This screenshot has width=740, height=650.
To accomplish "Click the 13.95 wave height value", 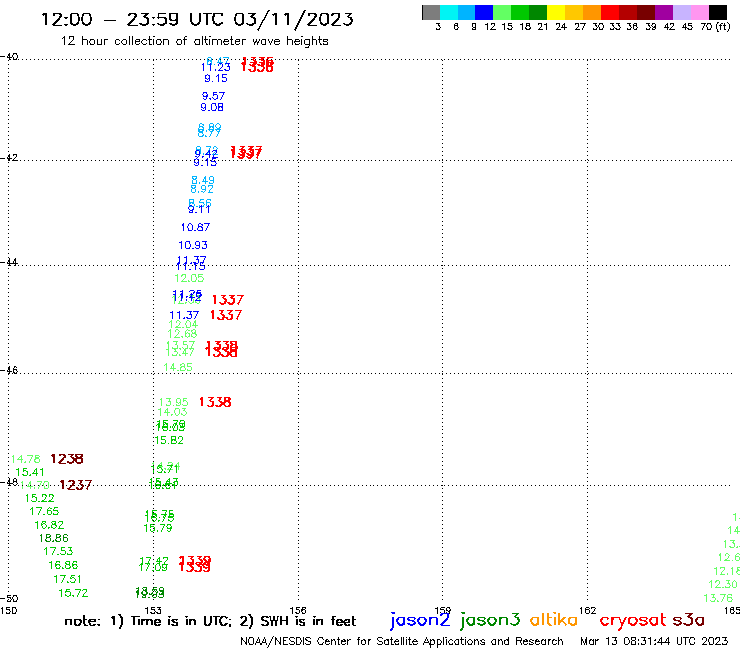I will 173,402.
